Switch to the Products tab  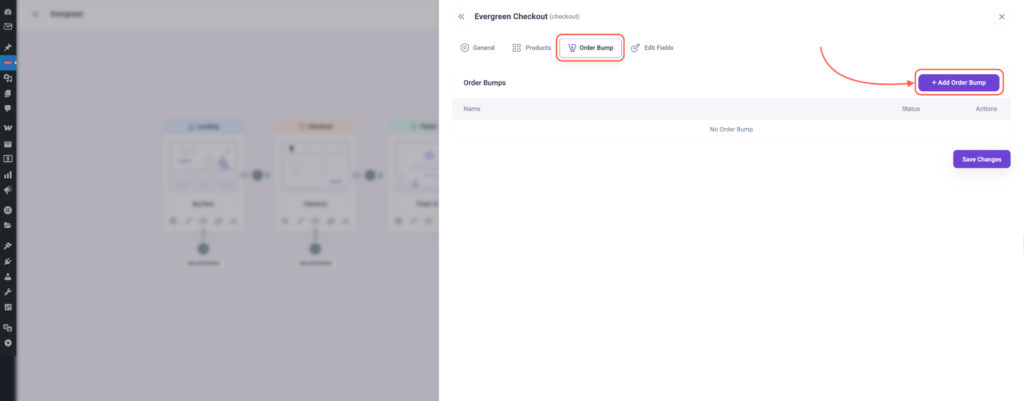(531, 48)
